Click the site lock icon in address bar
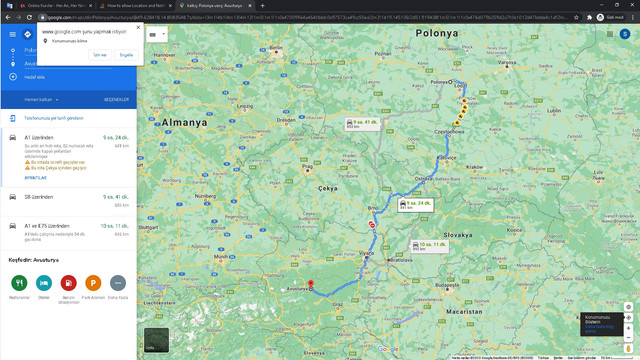640x360 pixels. coord(42,17)
